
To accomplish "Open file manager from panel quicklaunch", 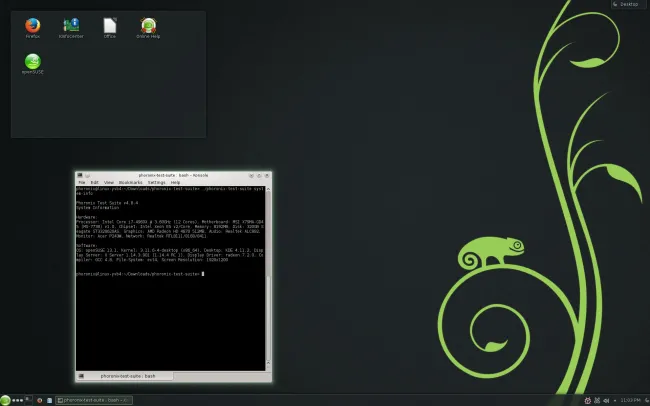I will coord(49,400).
